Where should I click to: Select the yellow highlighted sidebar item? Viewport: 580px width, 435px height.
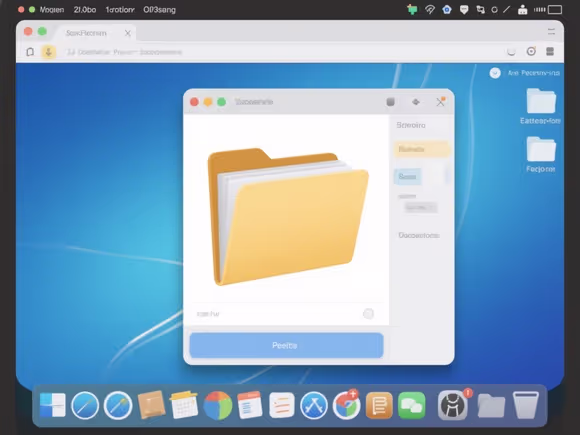click(422, 149)
